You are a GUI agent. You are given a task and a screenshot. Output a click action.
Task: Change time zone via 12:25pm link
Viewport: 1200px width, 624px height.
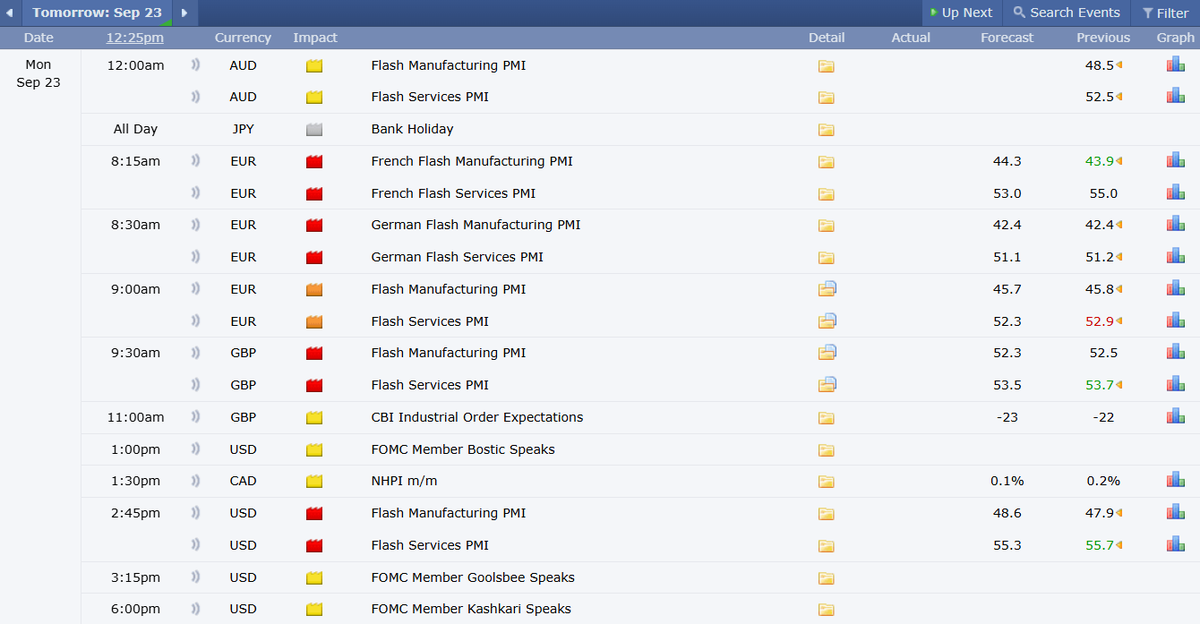(x=137, y=37)
